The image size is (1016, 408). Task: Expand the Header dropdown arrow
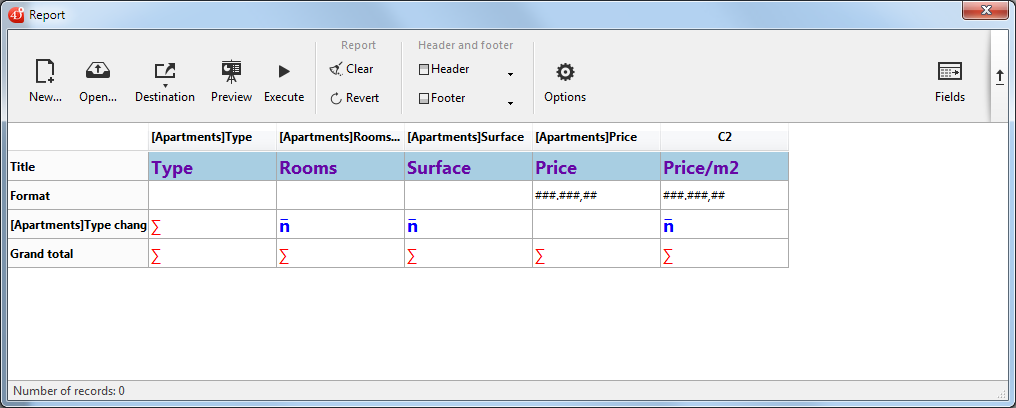pos(510,75)
